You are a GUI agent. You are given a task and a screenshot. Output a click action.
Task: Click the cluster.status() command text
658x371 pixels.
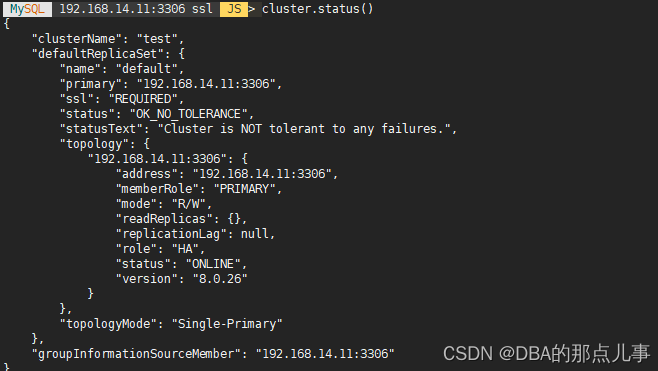click(318, 9)
